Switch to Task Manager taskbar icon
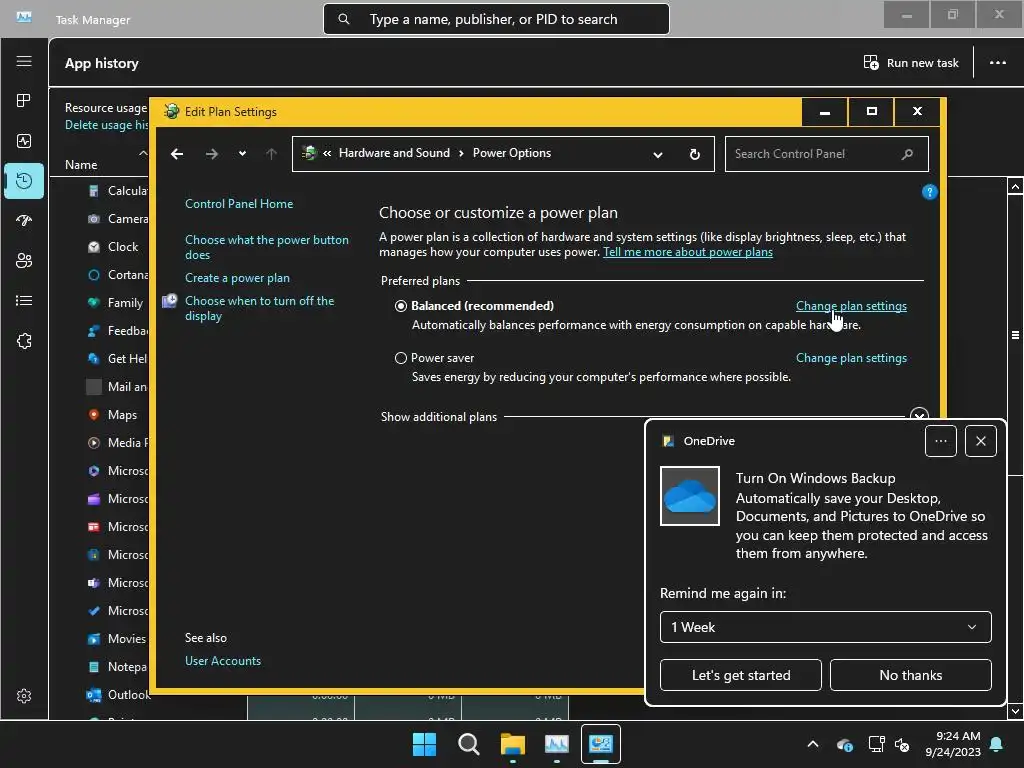The image size is (1024, 768). pos(556,744)
